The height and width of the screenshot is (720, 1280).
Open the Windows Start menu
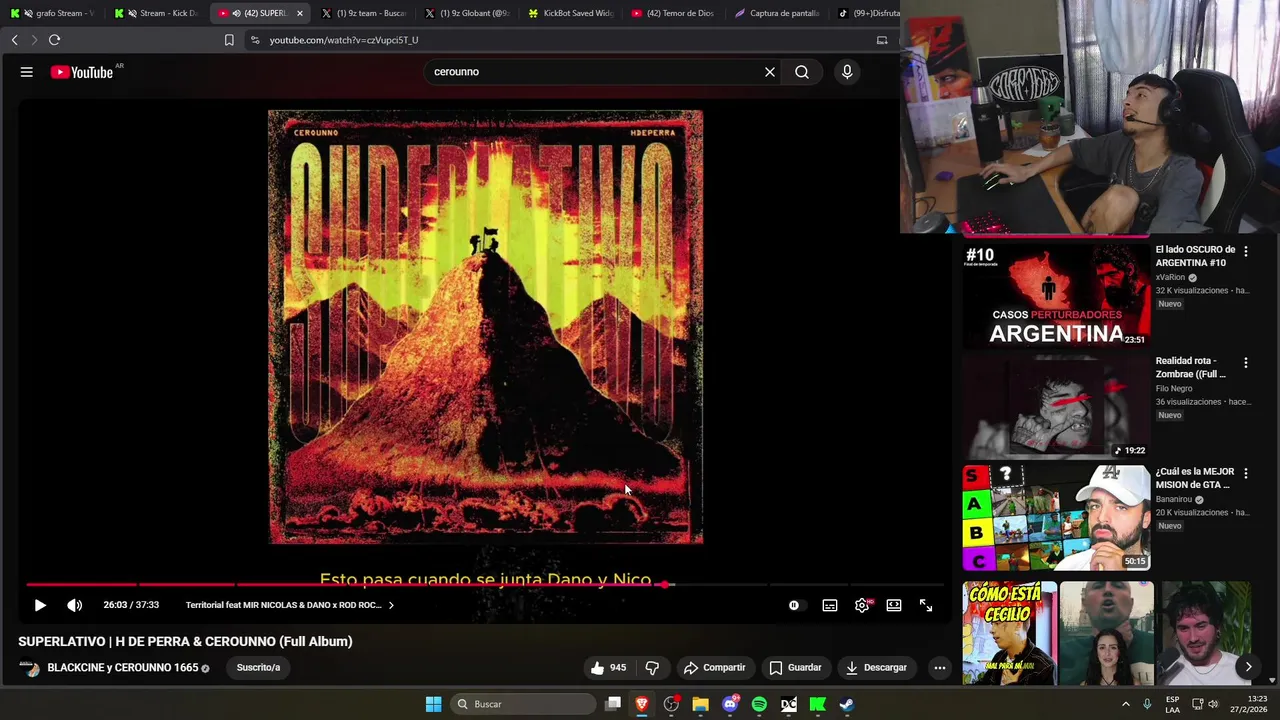tap(433, 704)
